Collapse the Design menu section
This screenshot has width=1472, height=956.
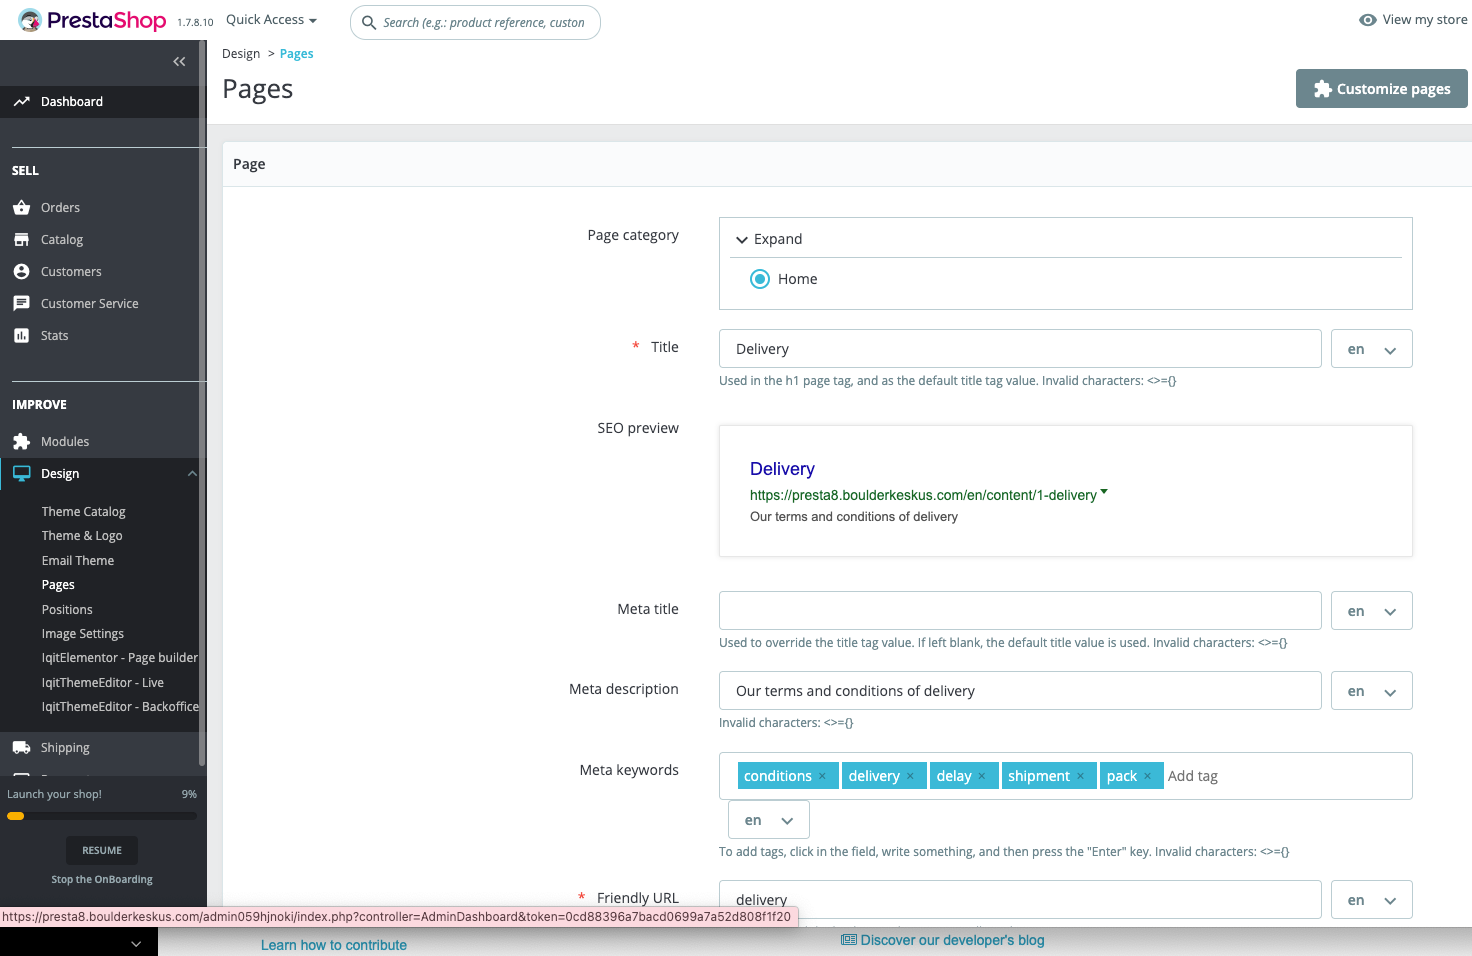pos(192,473)
